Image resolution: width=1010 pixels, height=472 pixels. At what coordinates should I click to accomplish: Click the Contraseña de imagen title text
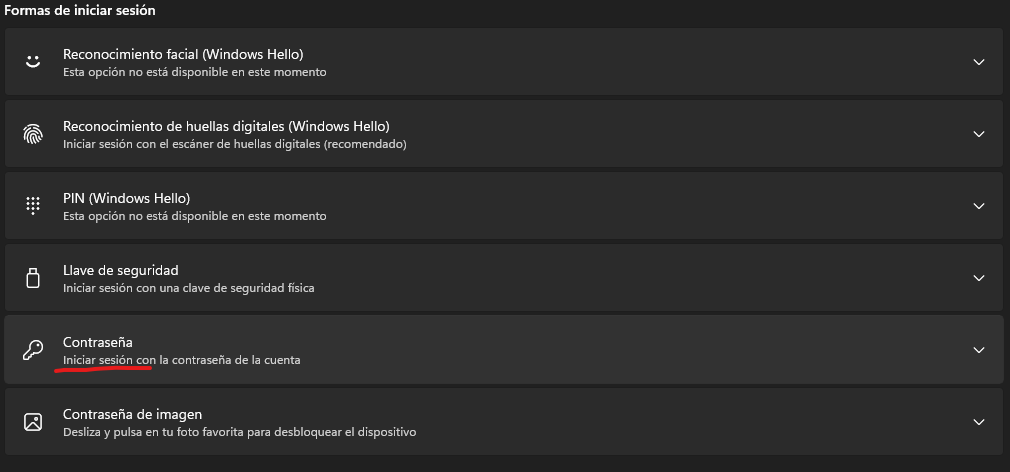132,414
